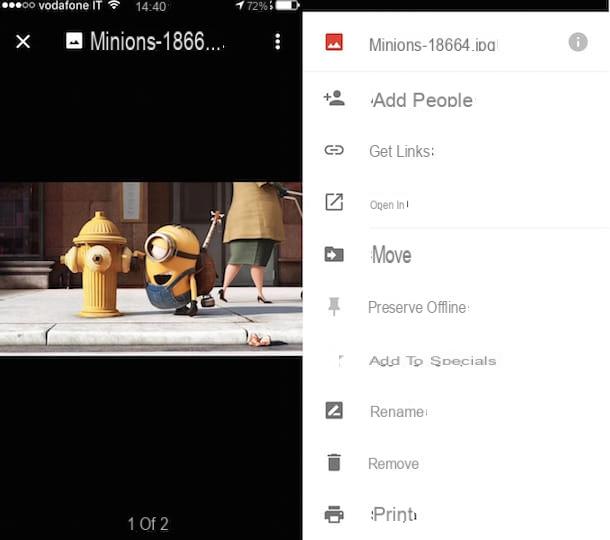Viewport: 610px width, 540px height.
Task: Tap the Minions-1866... title text
Action: click(x=157, y=41)
